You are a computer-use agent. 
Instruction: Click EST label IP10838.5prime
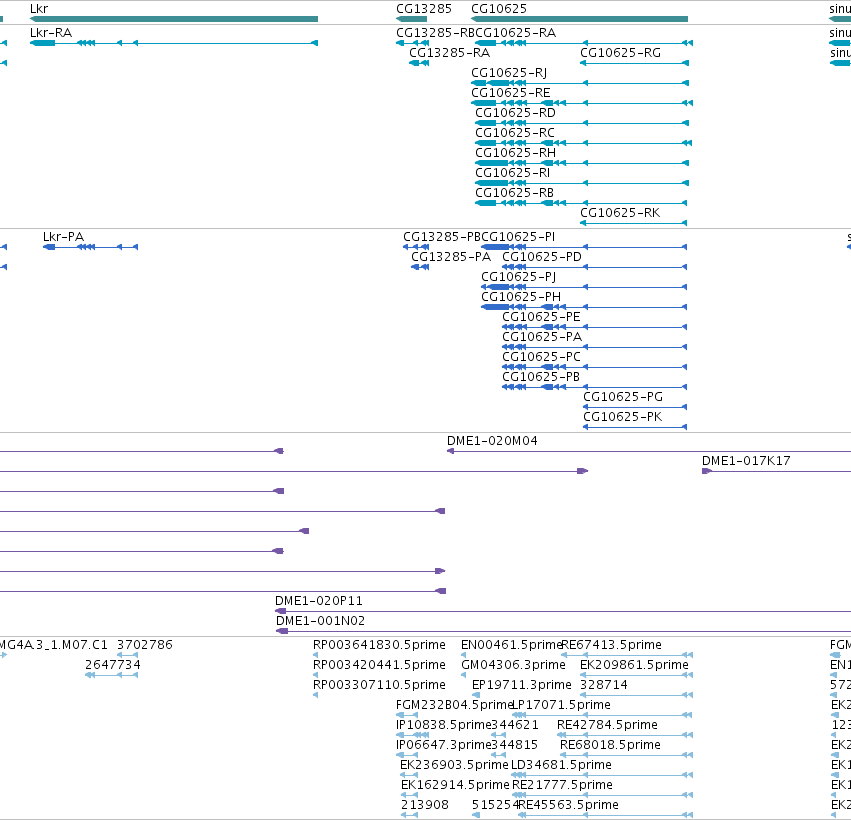pyautogui.click(x=443, y=725)
